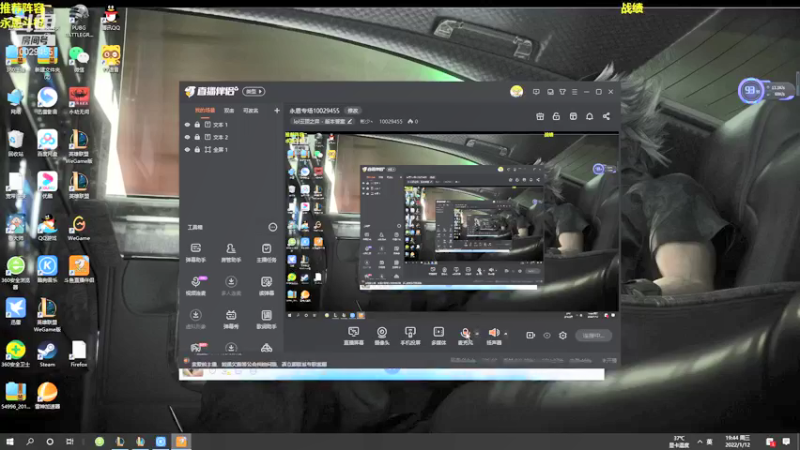Open the Steam desktop shortcut
Viewport: 800px width, 450px height.
(x=47, y=354)
